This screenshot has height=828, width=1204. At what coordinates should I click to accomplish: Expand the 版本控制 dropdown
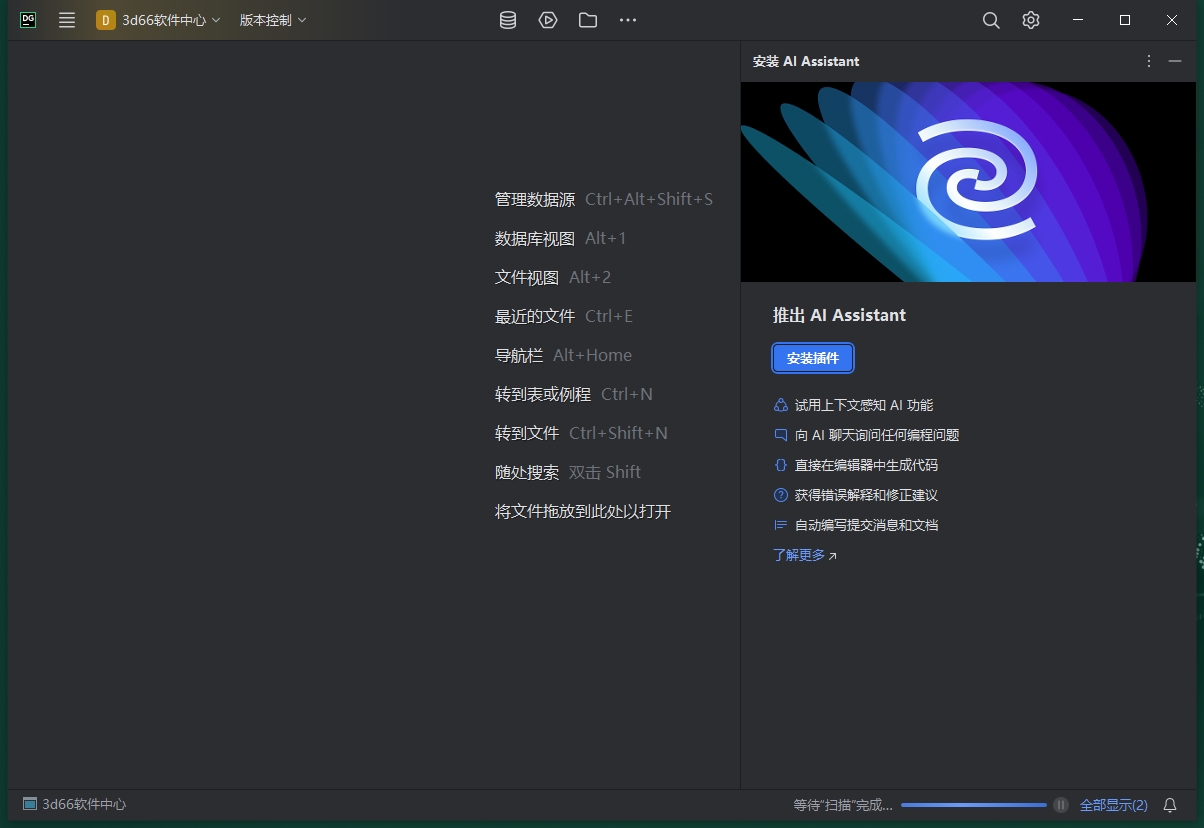tap(273, 20)
